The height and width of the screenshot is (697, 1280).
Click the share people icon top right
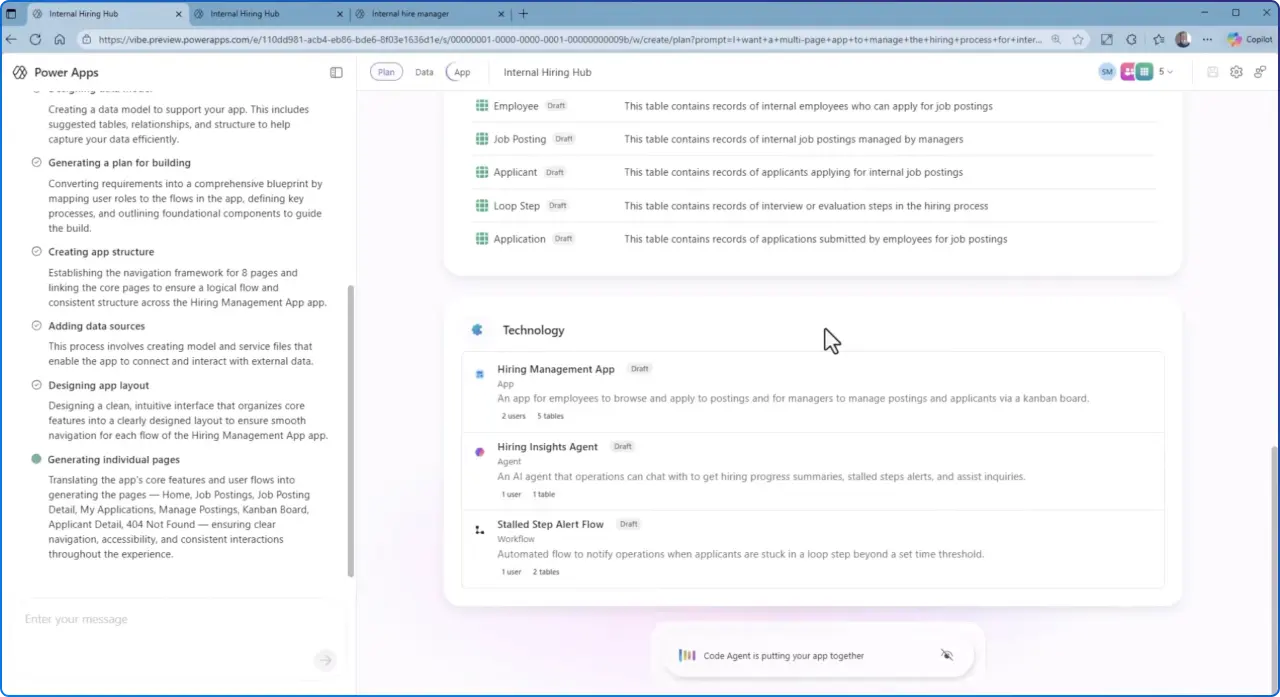[x=1262, y=72]
